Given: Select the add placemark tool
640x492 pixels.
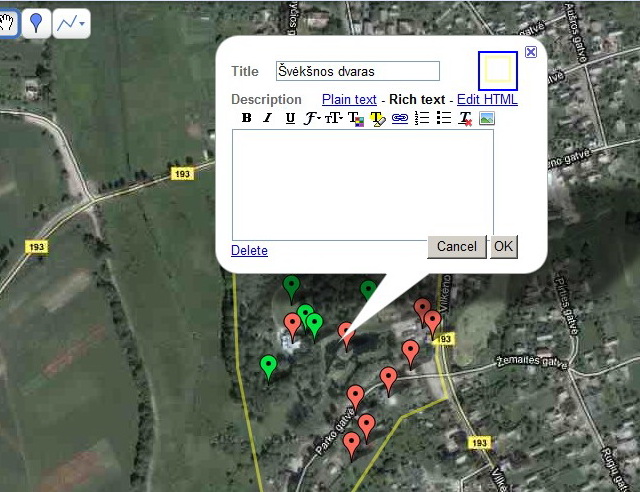Looking at the screenshot, I should click(x=36, y=22).
